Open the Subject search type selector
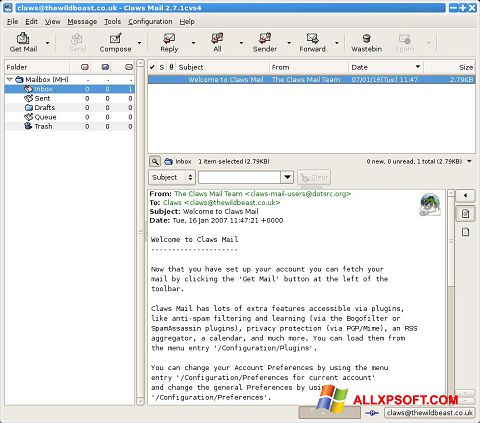 (172, 177)
